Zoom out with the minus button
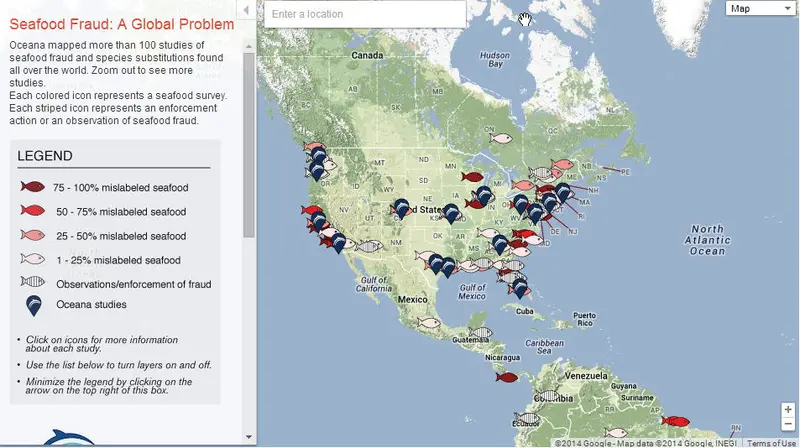Viewport: 800px width, 448px height. pyautogui.click(x=788, y=424)
